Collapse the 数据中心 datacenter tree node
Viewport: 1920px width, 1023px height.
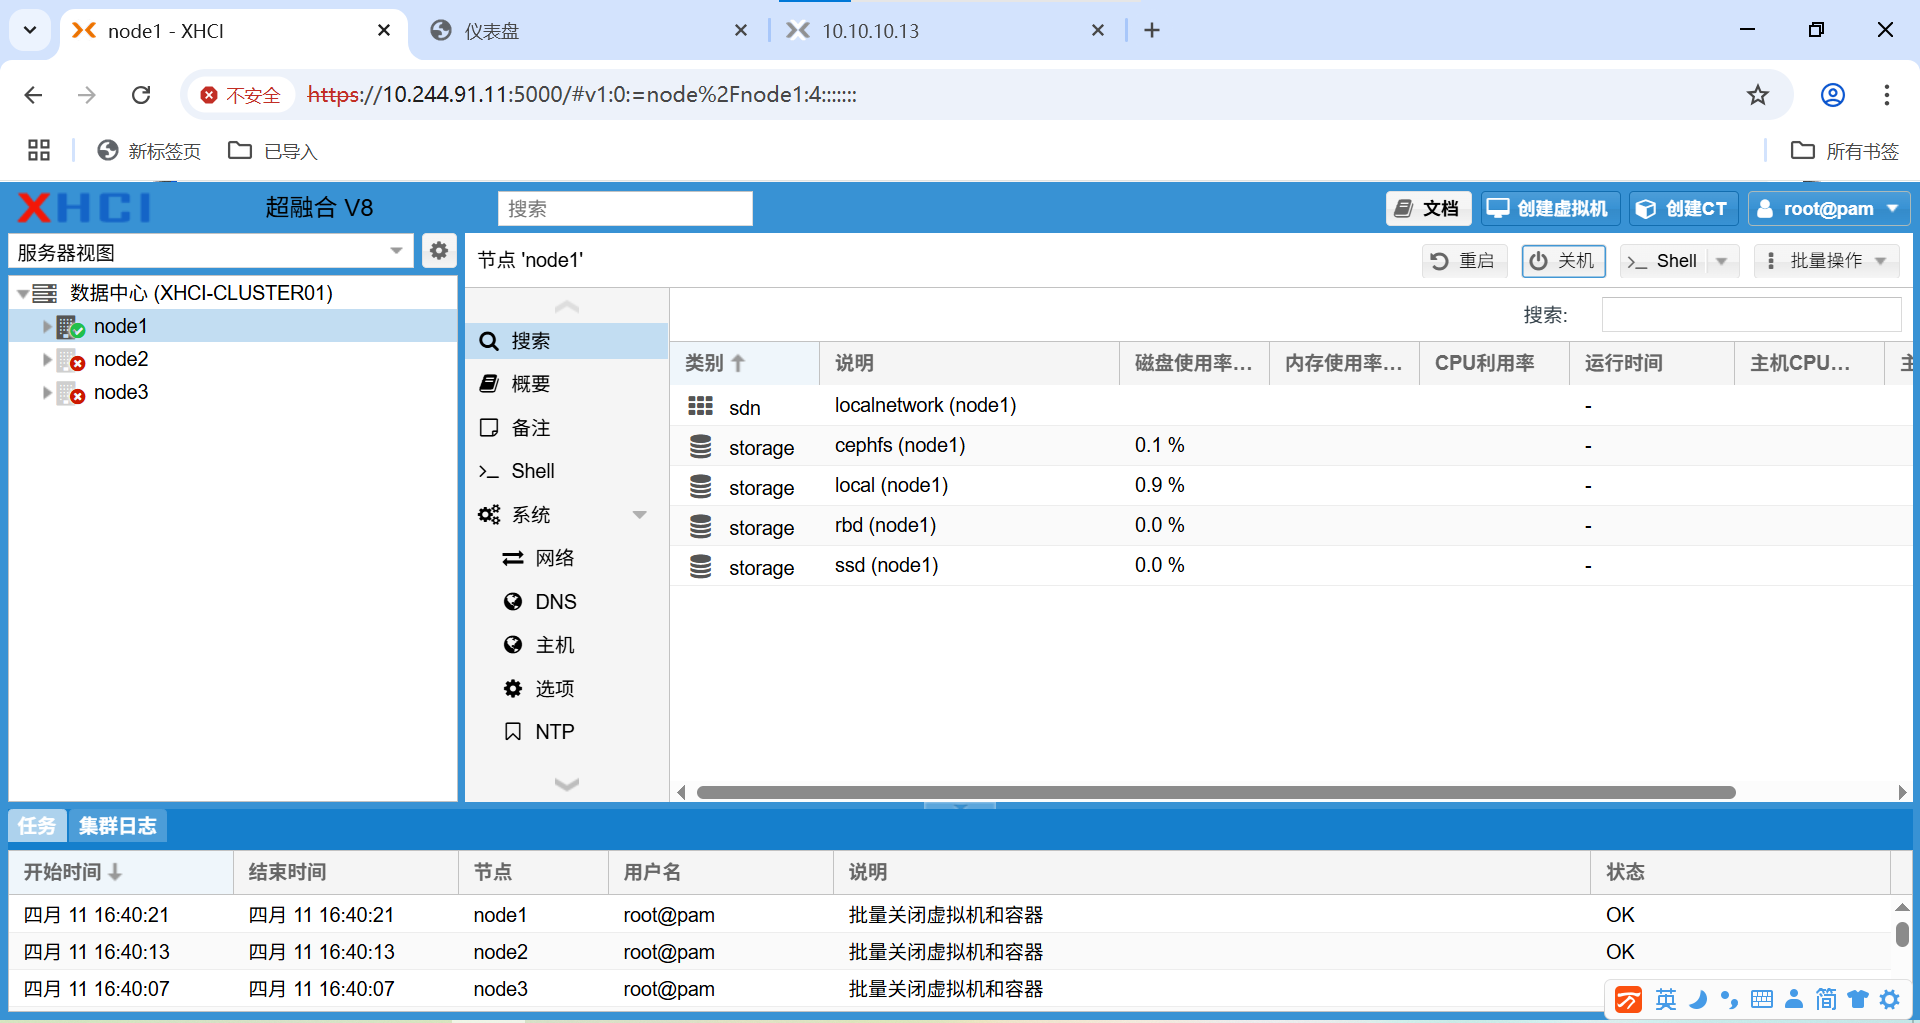(x=23, y=294)
